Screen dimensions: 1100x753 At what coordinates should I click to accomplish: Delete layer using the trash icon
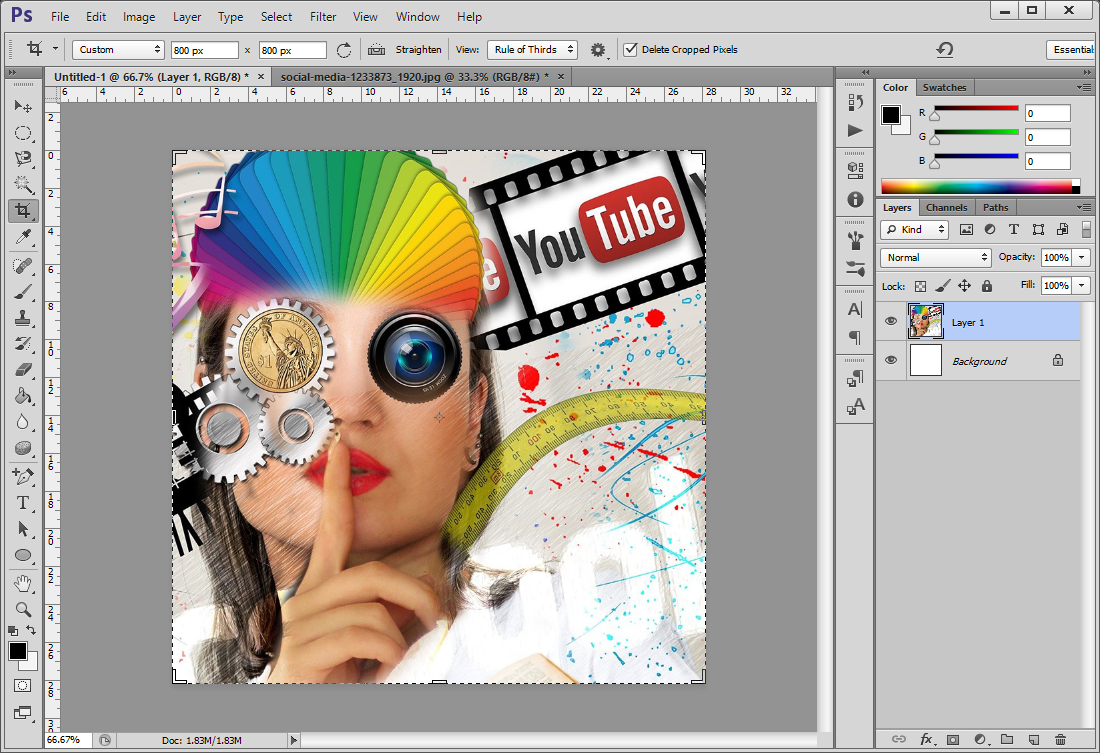(x=1059, y=740)
